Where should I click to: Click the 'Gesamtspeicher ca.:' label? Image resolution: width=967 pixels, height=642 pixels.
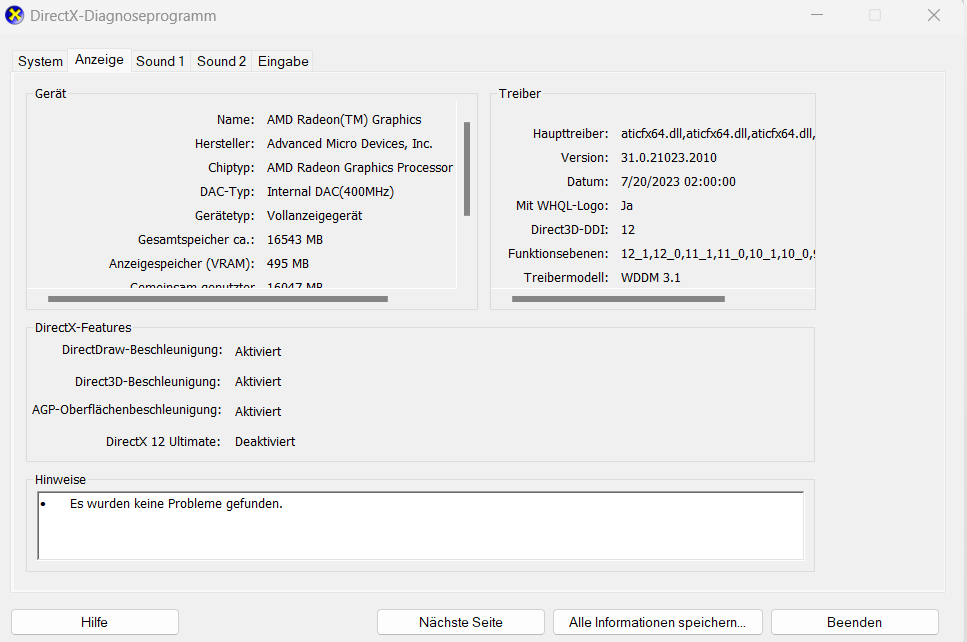pos(196,240)
